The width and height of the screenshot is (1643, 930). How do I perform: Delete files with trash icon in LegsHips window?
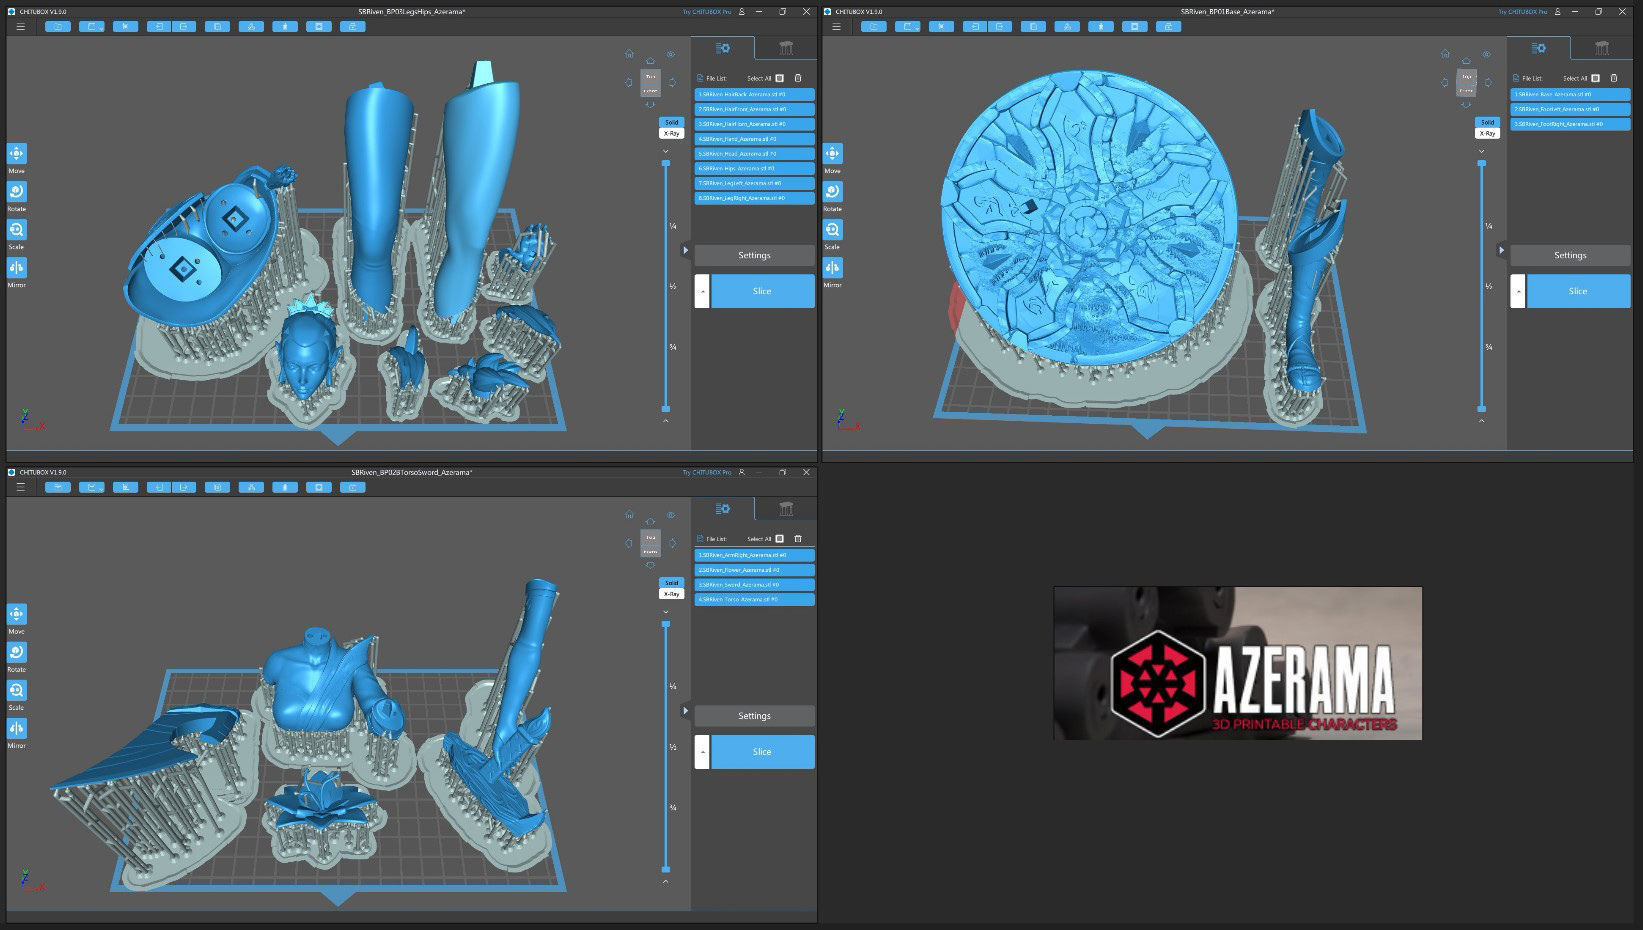click(798, 78)
